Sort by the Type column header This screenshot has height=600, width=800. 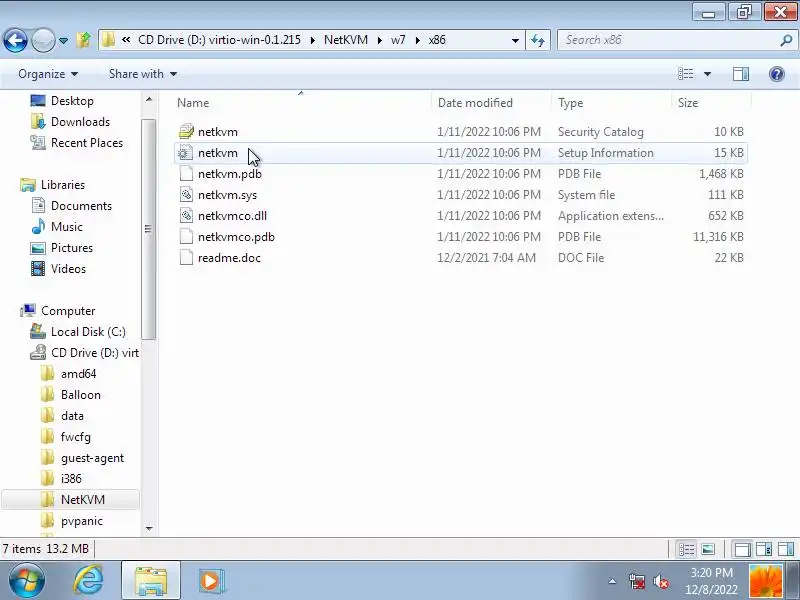[x=570, y=103]
